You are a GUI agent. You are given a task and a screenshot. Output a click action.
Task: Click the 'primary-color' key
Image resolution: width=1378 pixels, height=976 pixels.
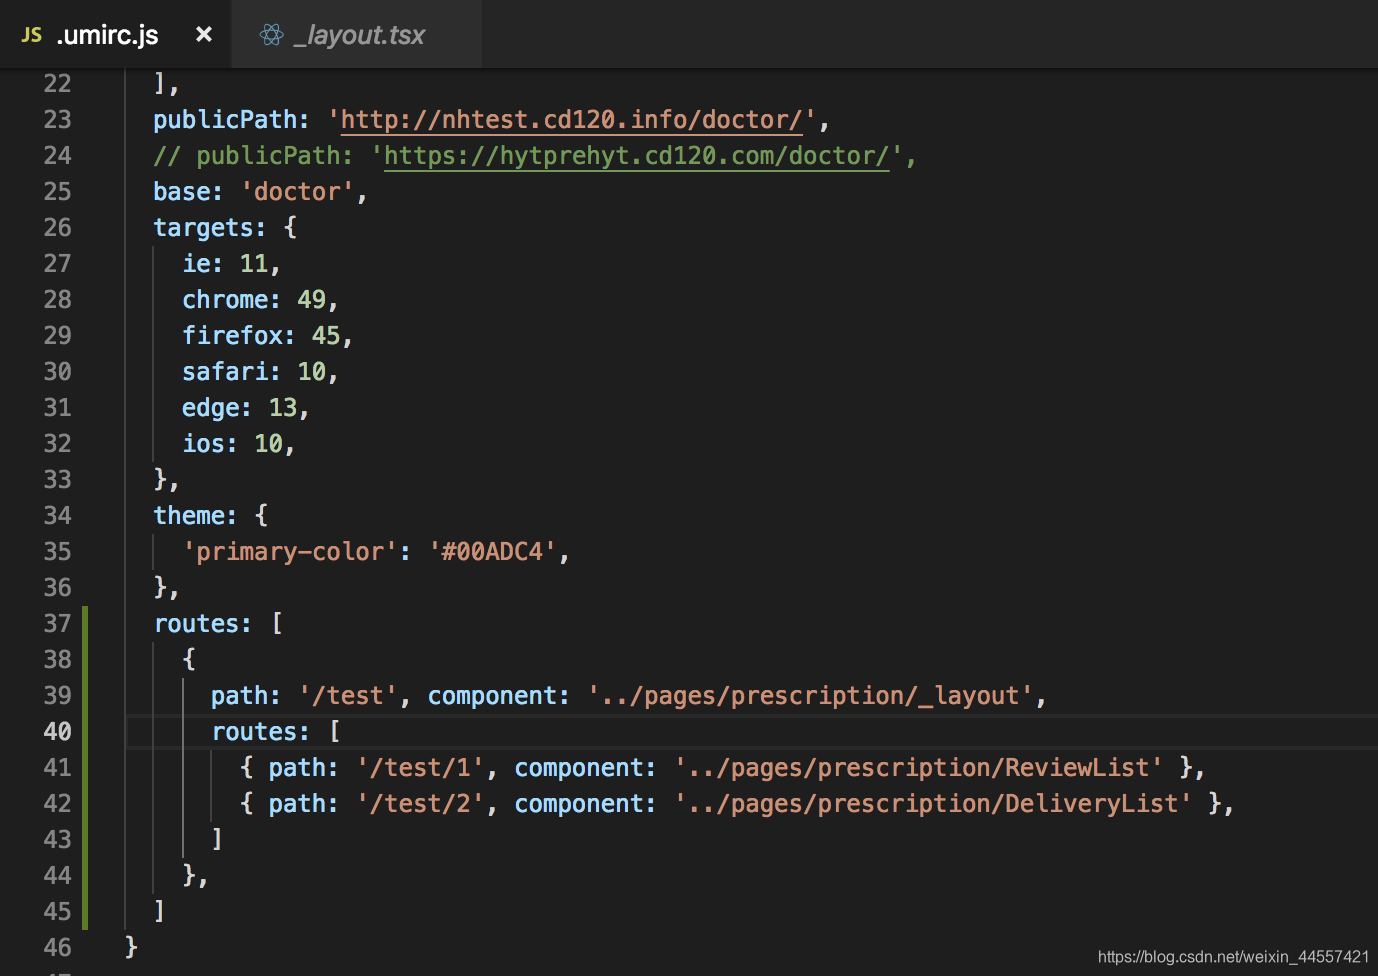coord(290,552)
